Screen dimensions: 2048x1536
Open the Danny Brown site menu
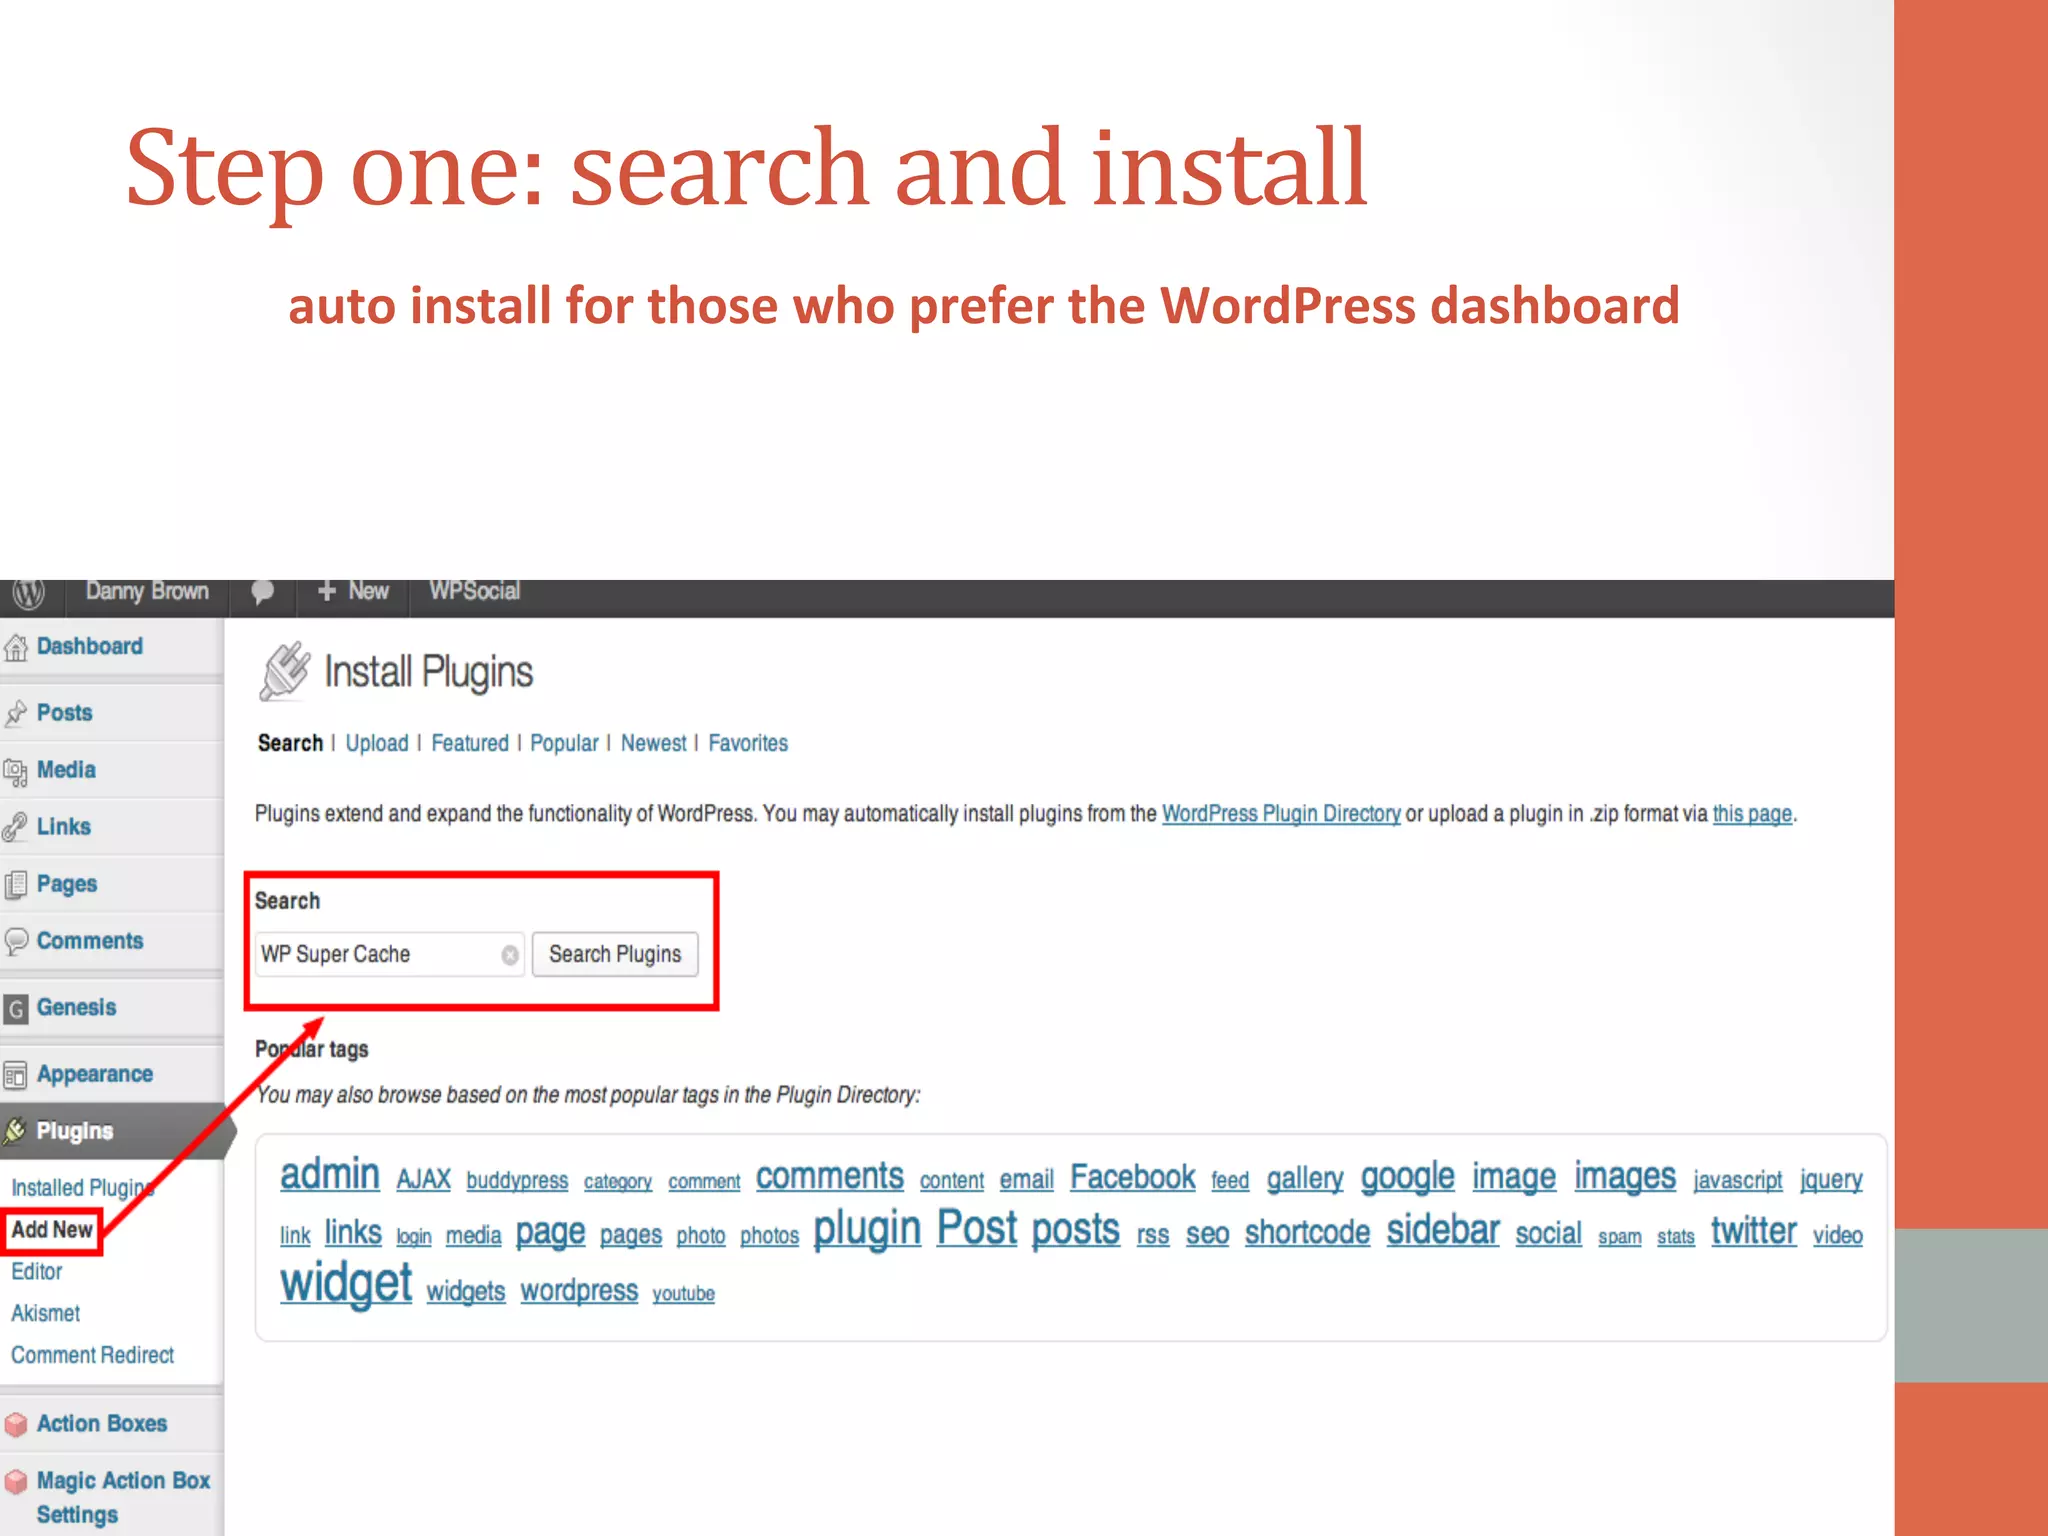(147, 591)
